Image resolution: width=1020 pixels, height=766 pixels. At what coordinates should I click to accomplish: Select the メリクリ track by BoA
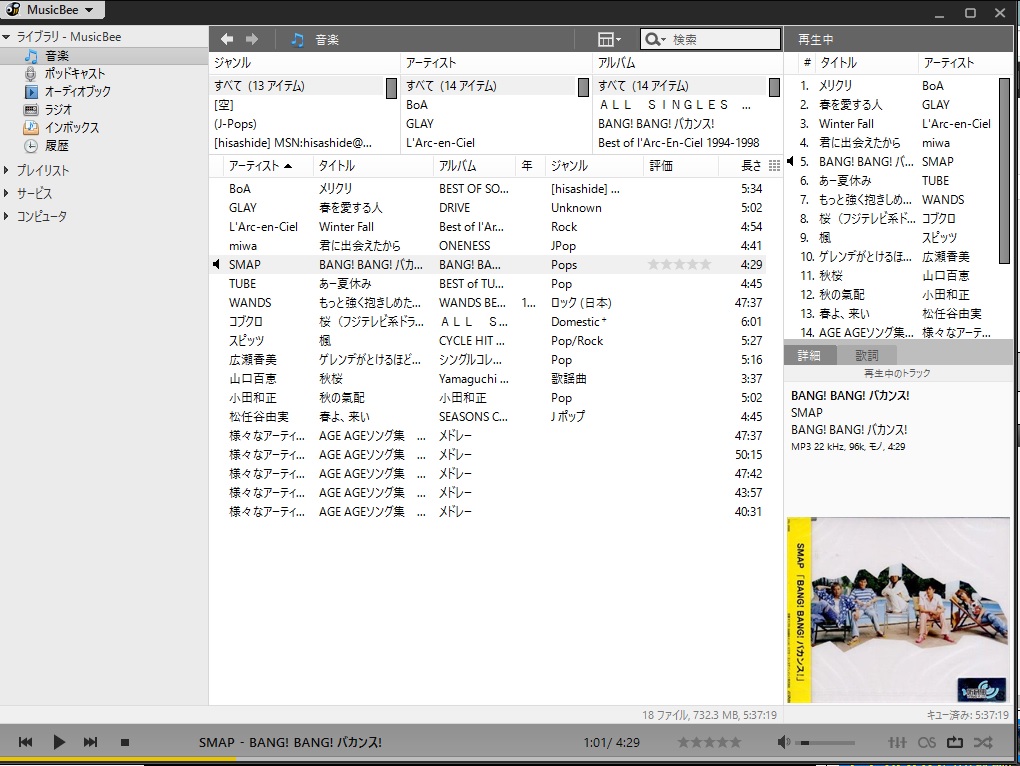[x=488, y=189]
